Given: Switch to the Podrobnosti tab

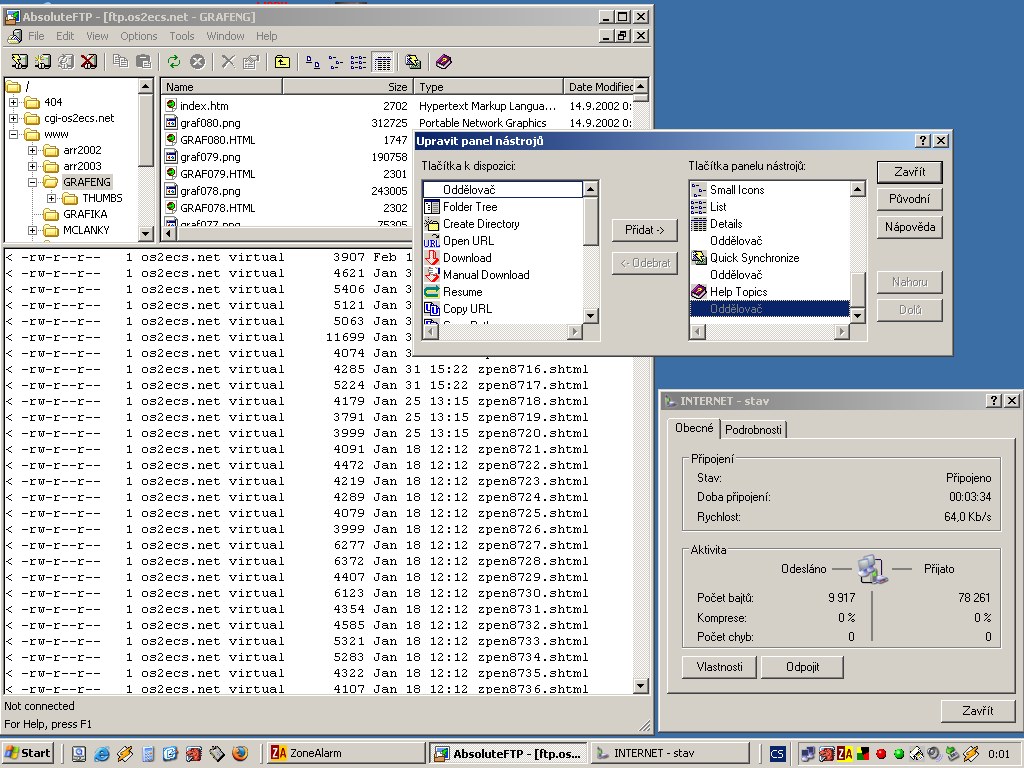Looking at the screenshot, I should coord(754,429).
